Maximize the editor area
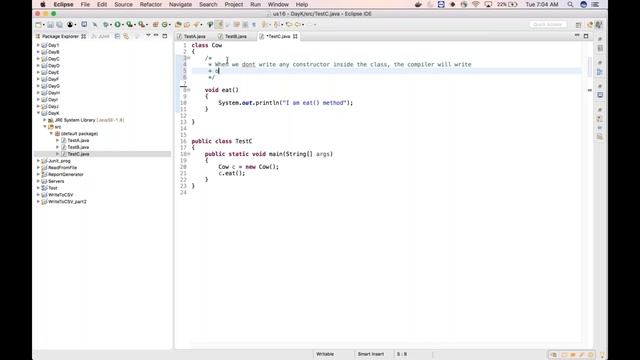This screenshot has width=640, height=360. coord(586,36)
